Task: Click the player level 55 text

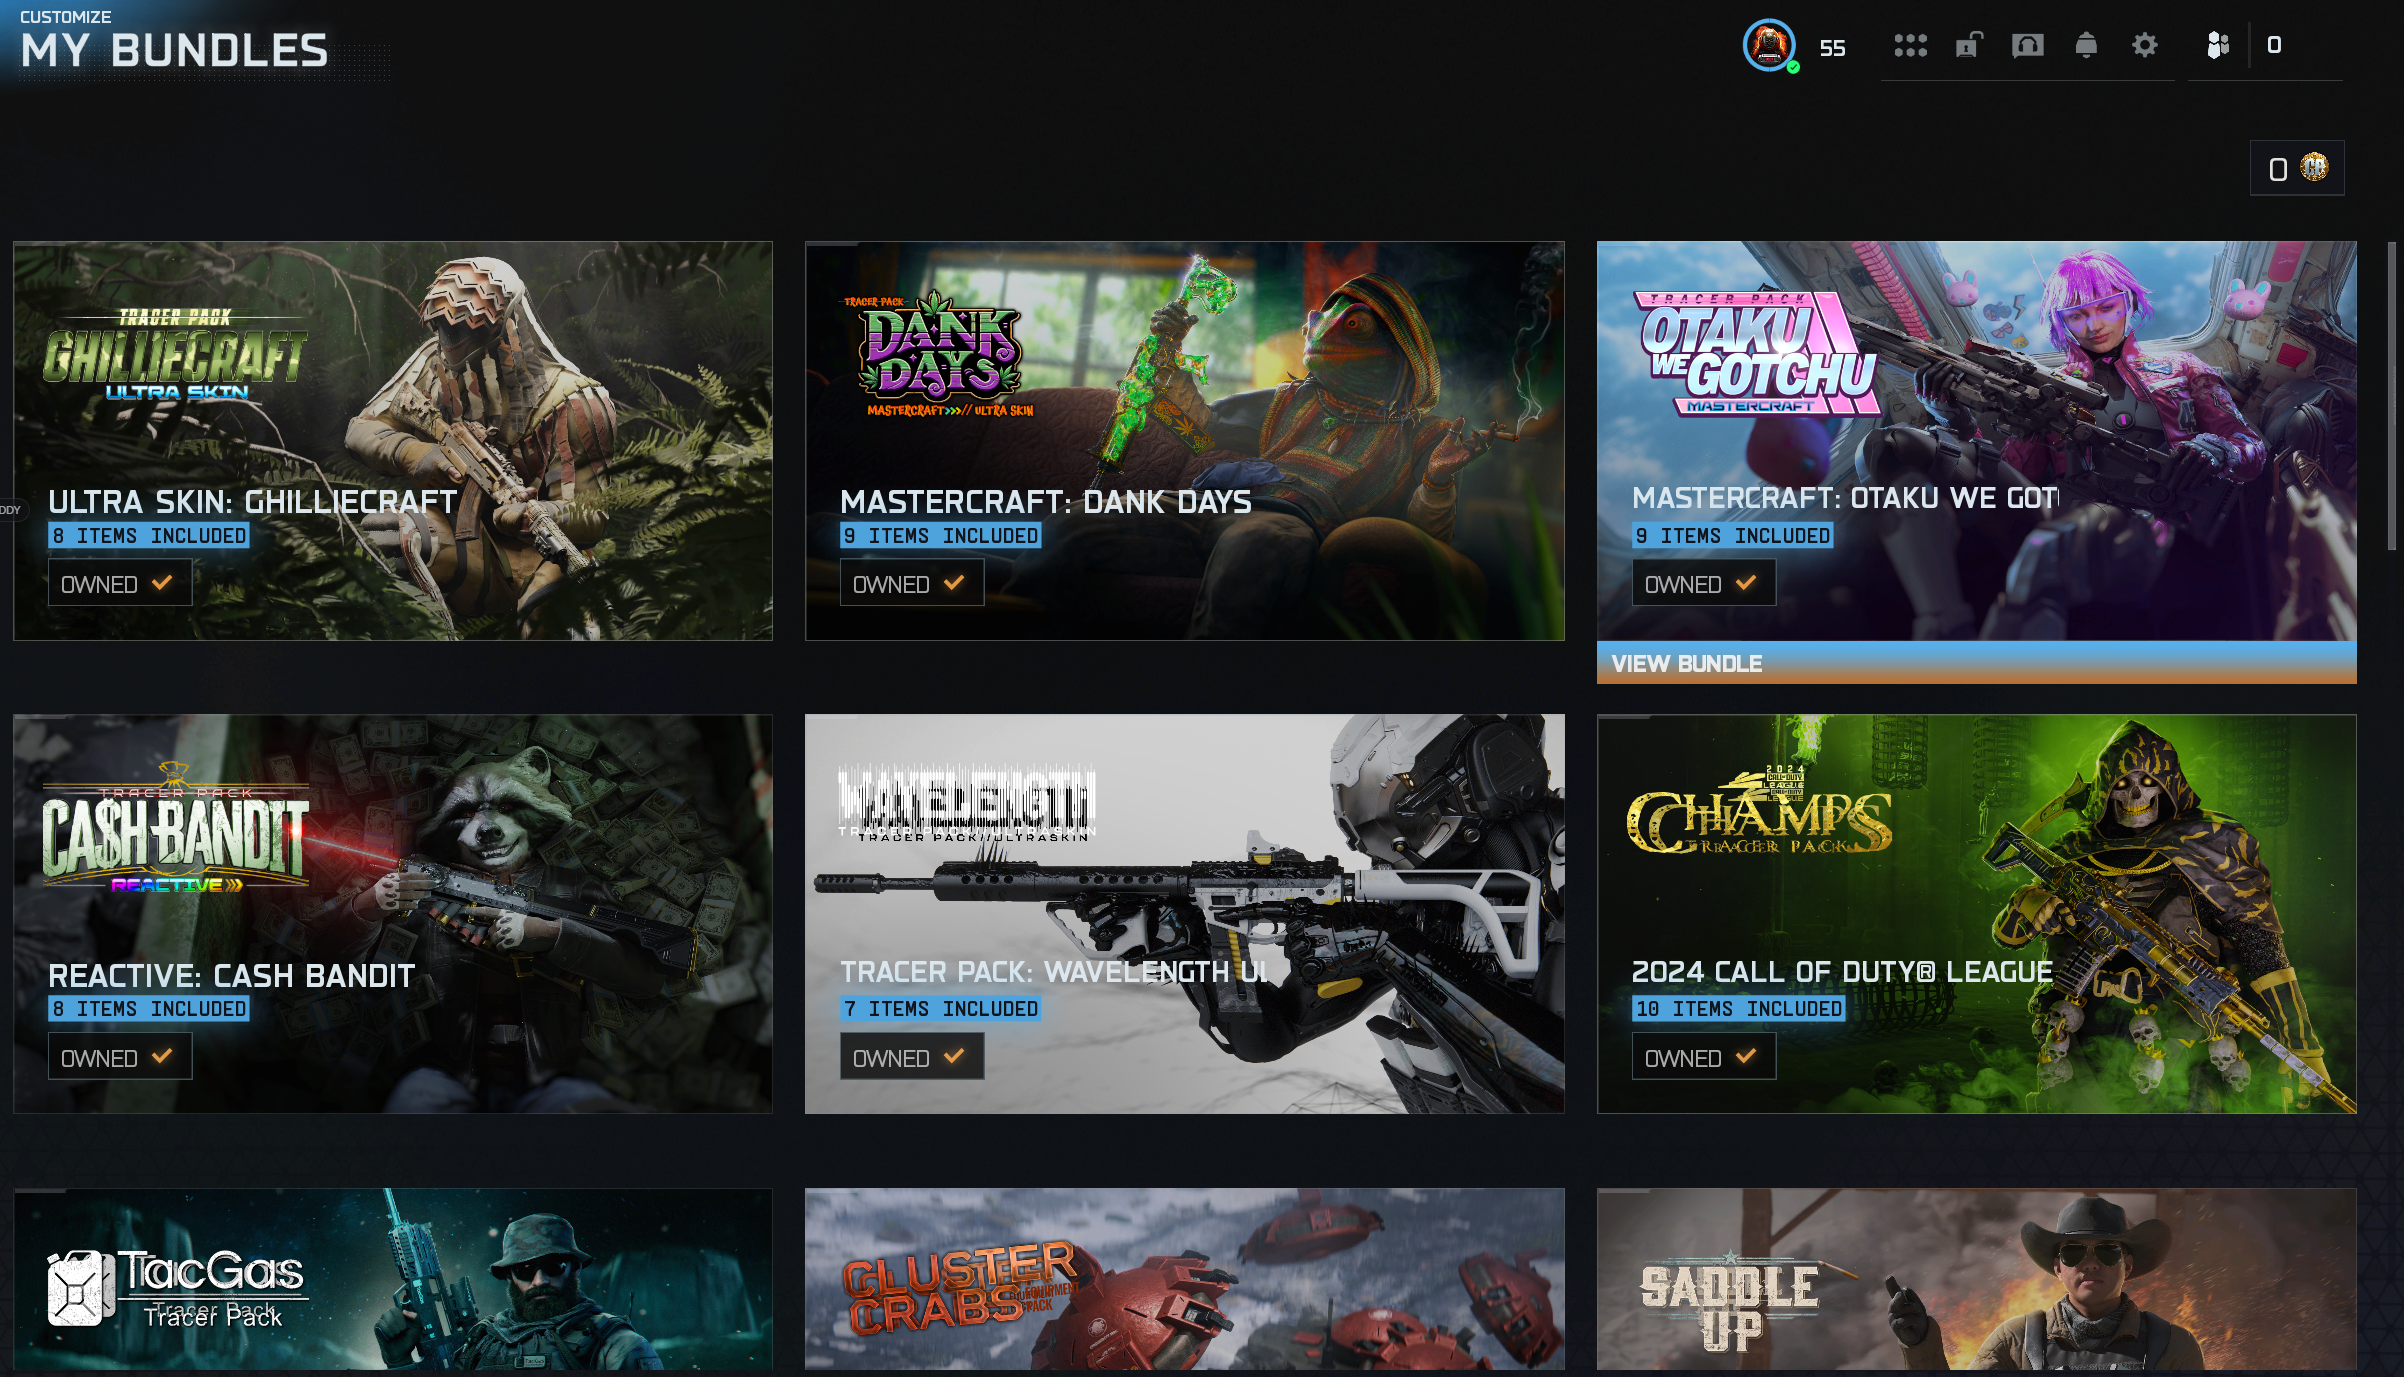Action: [x=1832, y=48]
